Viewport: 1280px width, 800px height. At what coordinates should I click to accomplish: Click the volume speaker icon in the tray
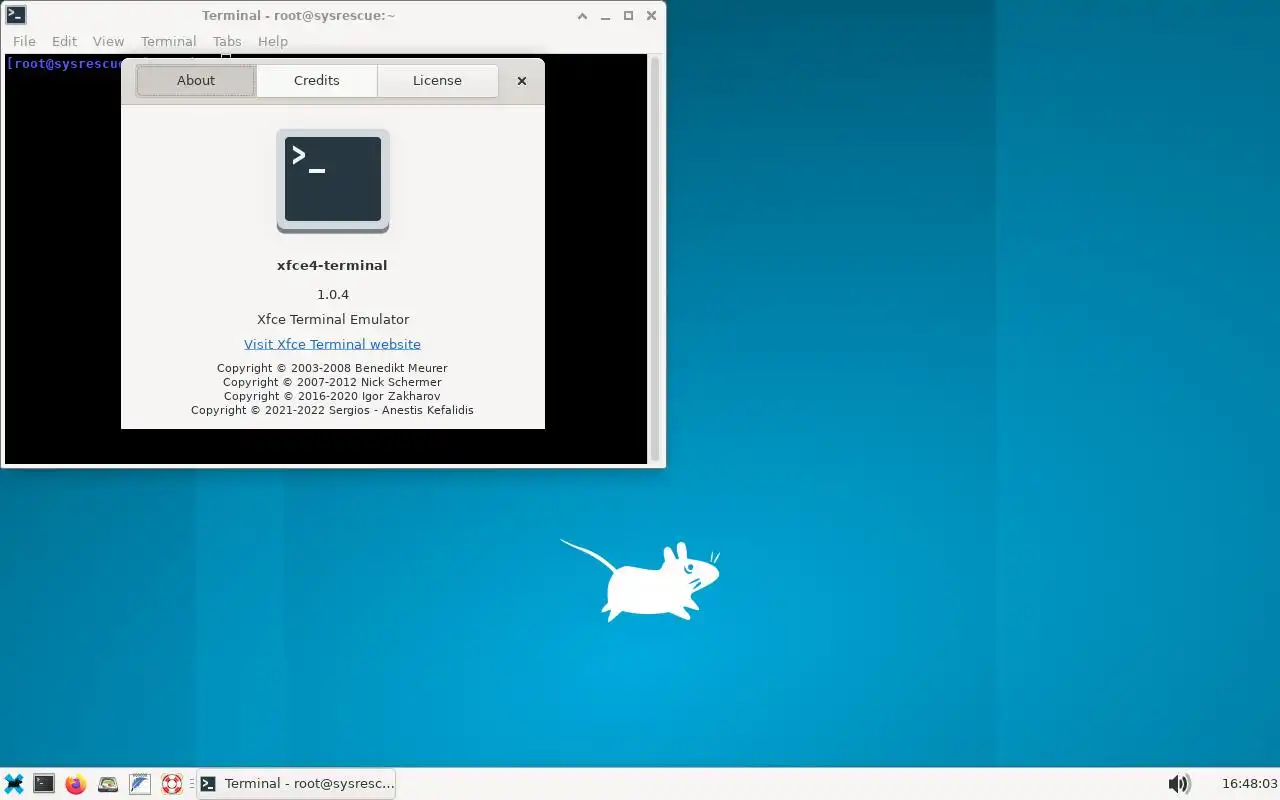point(1179,784)
